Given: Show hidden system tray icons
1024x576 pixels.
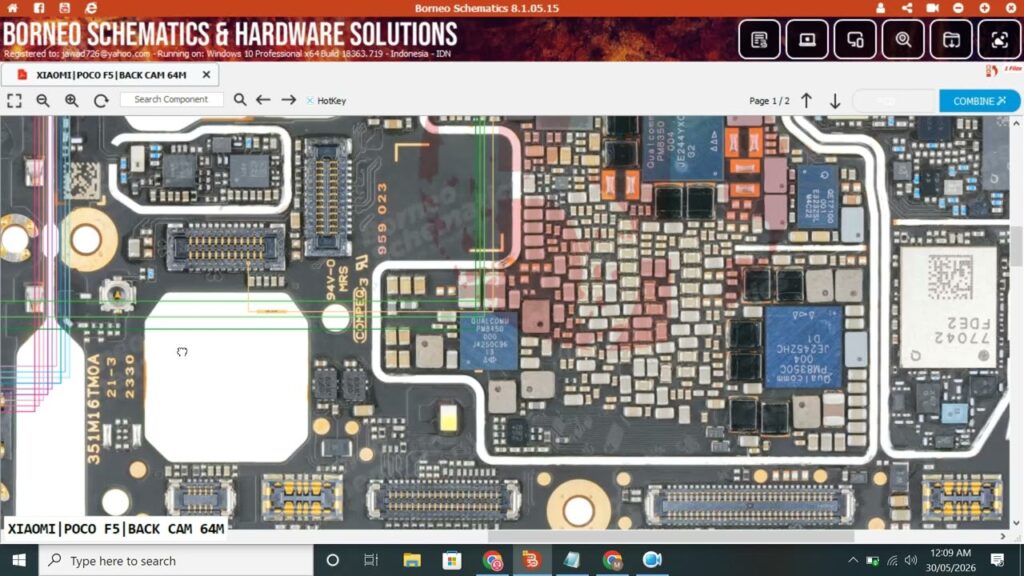Looking at the screenshot, I should 853,560.
